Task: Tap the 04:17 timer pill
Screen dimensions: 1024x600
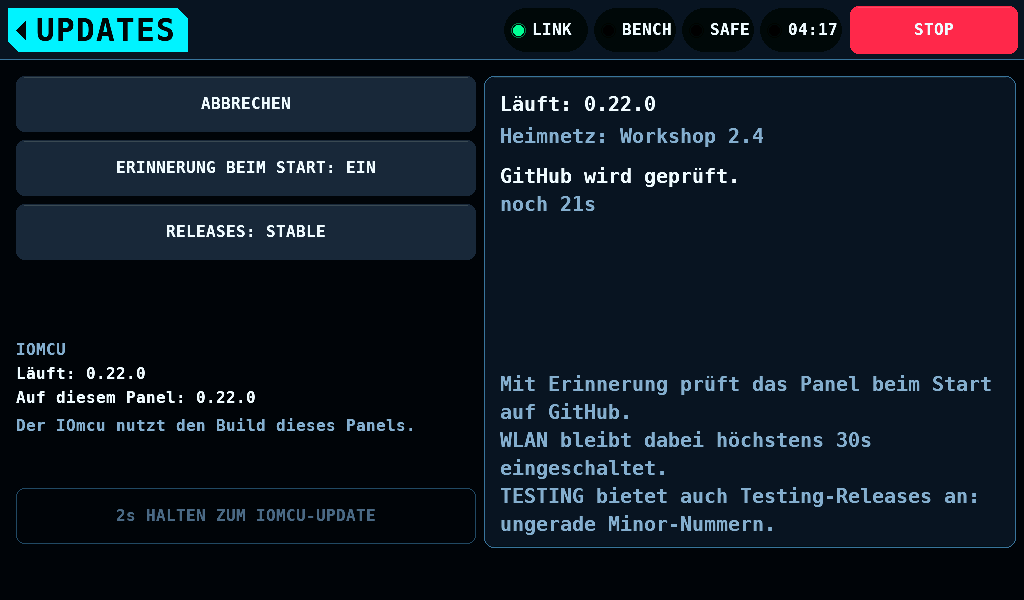Action: point(801,30)
